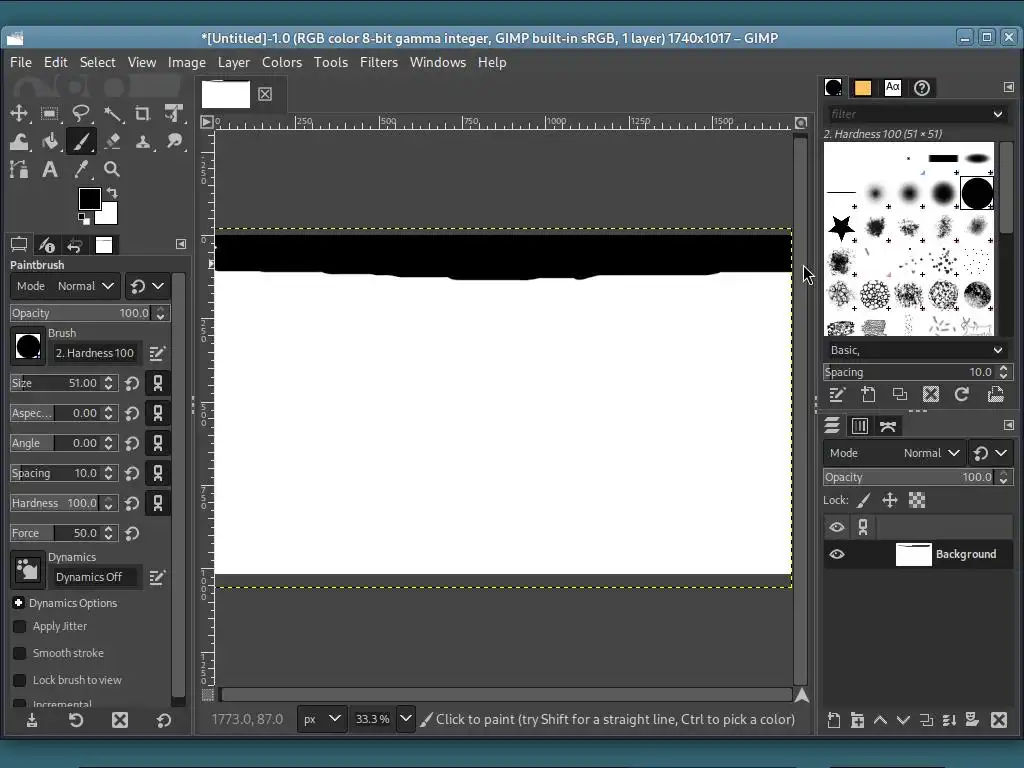Open the Windows menu
The height and width of the screenshot is (768, 1024).
[438, 62]
